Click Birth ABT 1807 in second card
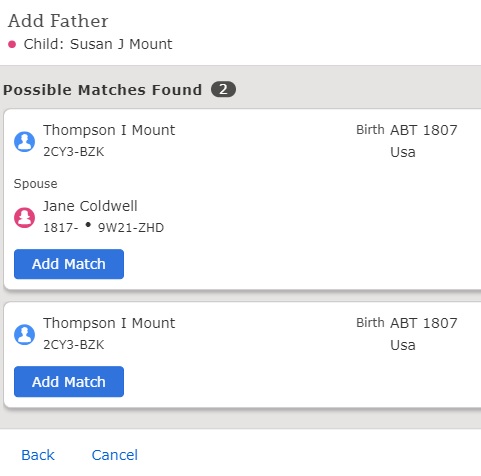Viewport: 481px width, 476px height. click(x=407, y=323)
